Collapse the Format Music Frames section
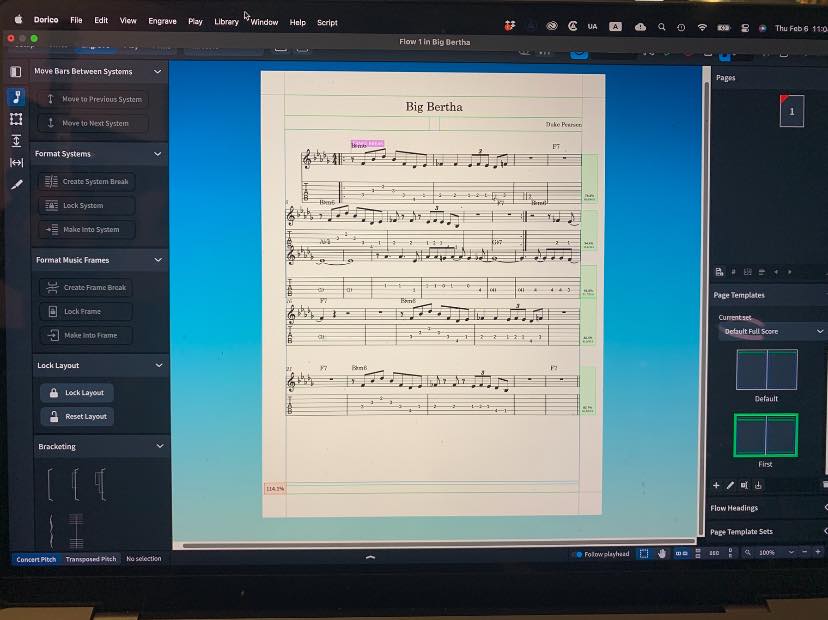Screen dimensions: 828x620 click(x=158, y=260)
